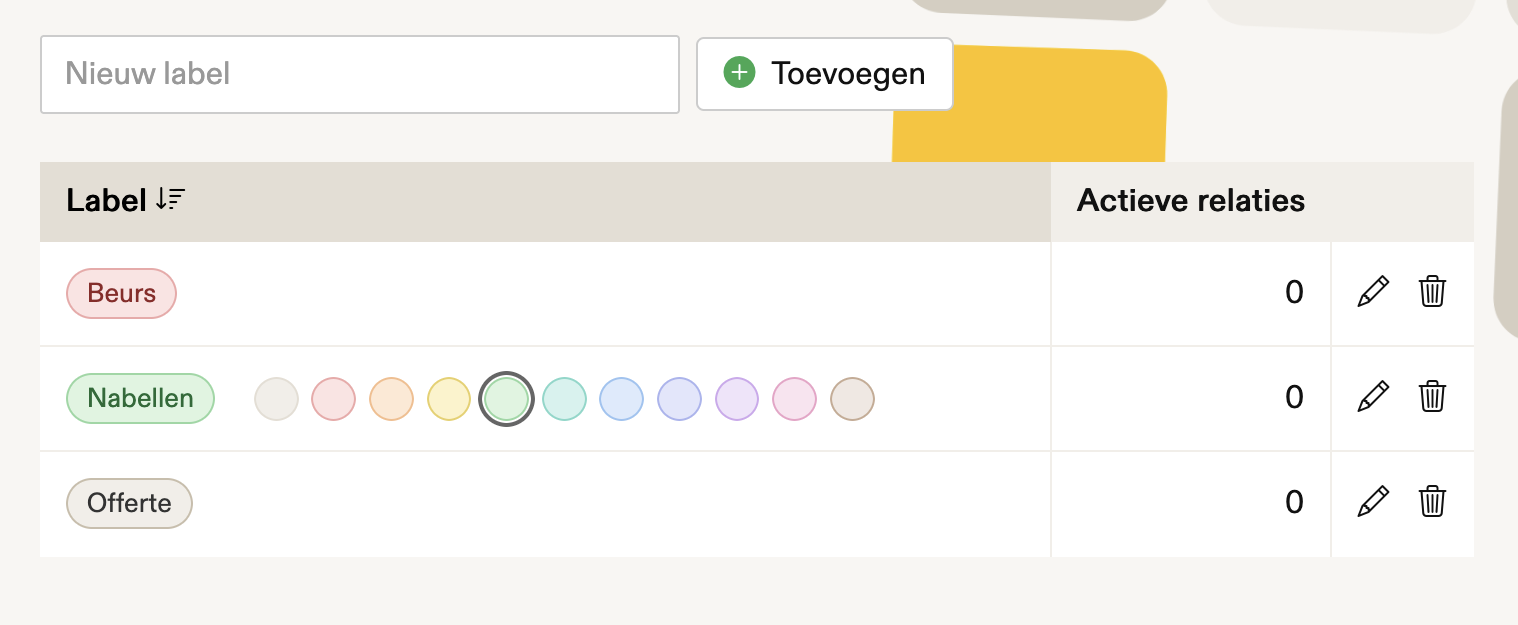1518x625 pixels.
Task: Select the pink color swatch
Action: pyautogui.click(x=795, y=399)
